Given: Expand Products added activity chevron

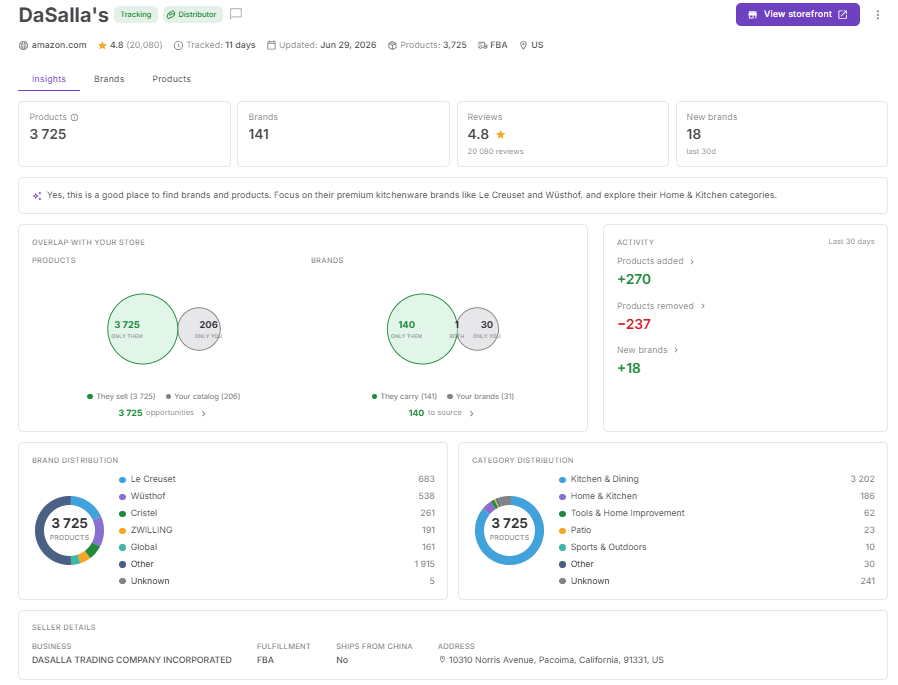Looking at the screenshot, I should click(x=692, y=262).
